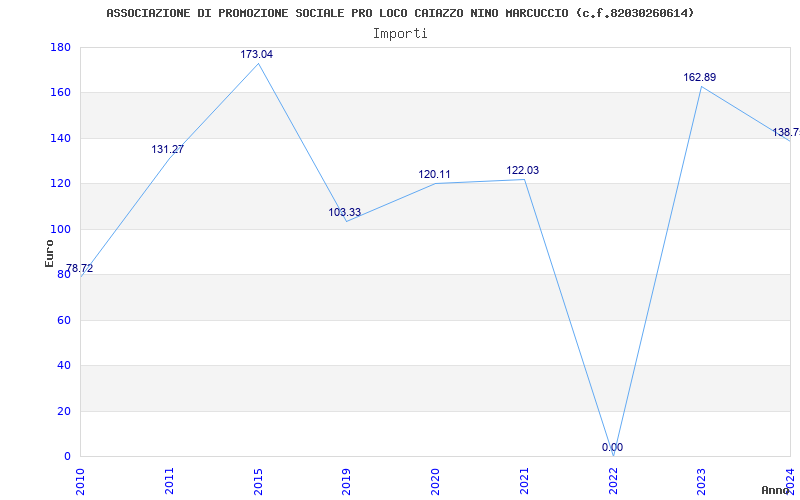This screenshot has width=800, height=500.
Task: Click the 0 y-axis tick label
Action: click(67, 457)
